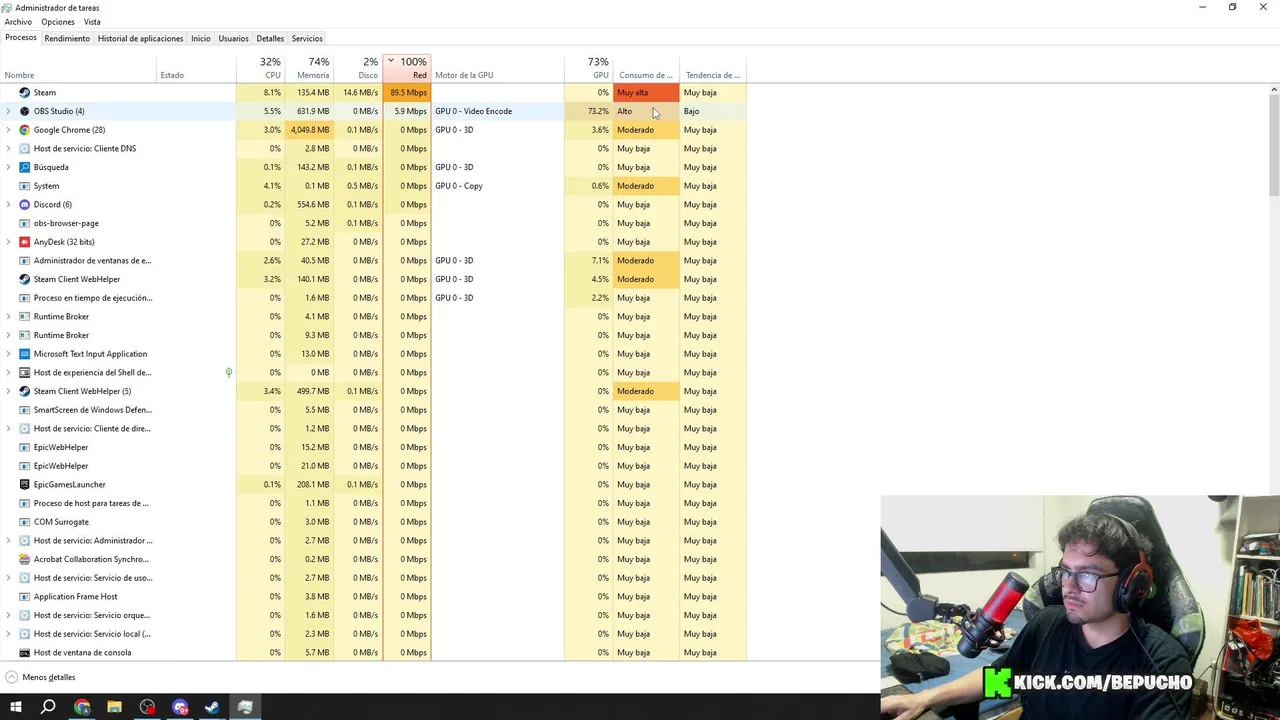Image resolution: width=1280 pixels, height=720 pixels.
Task: Open the taskbar search icon
Action: coord(48,707)
